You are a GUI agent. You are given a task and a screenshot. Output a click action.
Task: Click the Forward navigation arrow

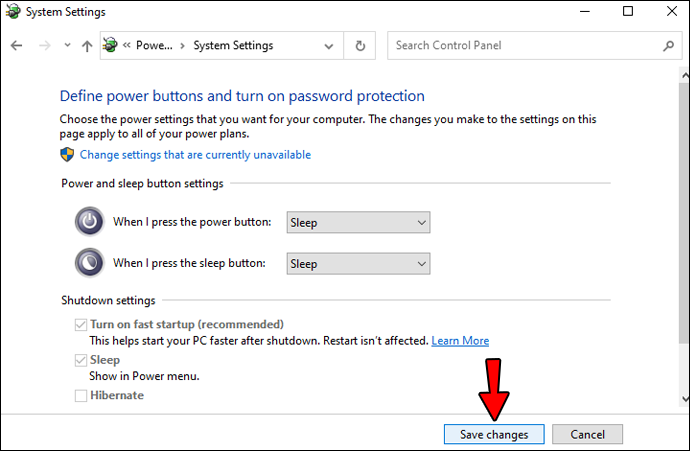(43, 46)
